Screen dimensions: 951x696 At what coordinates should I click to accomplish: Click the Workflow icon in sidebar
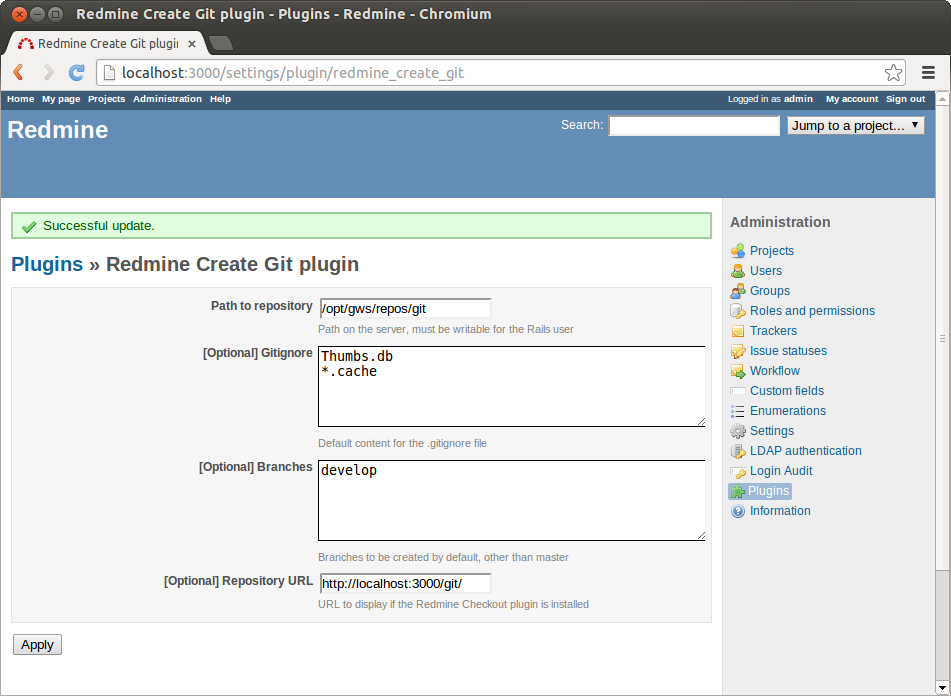(x=738, y=370)
